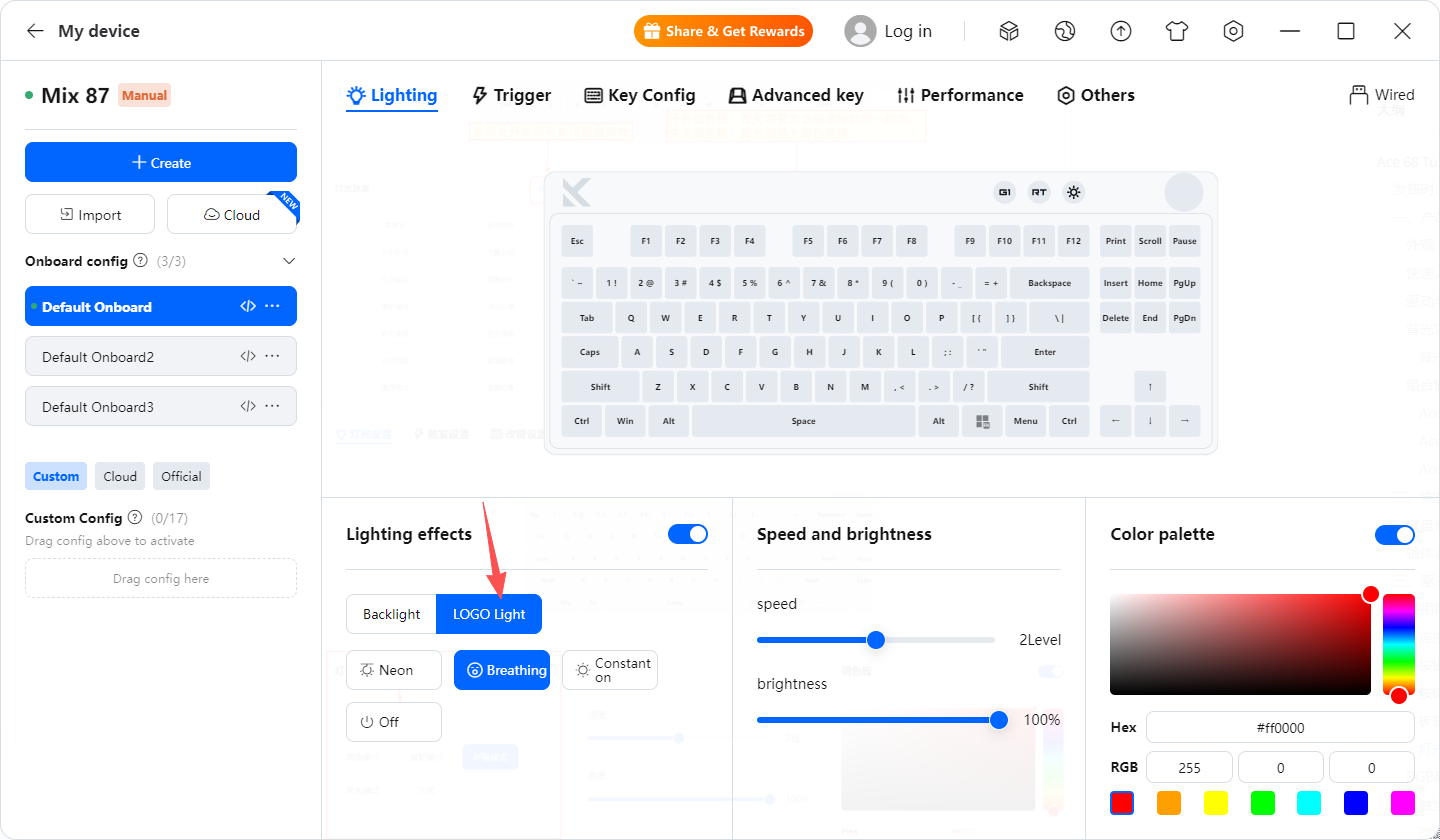Viewport: 1440px width, 840px height.
Task: Click the brightness slider handle
Action: click(x=998, y=720)
